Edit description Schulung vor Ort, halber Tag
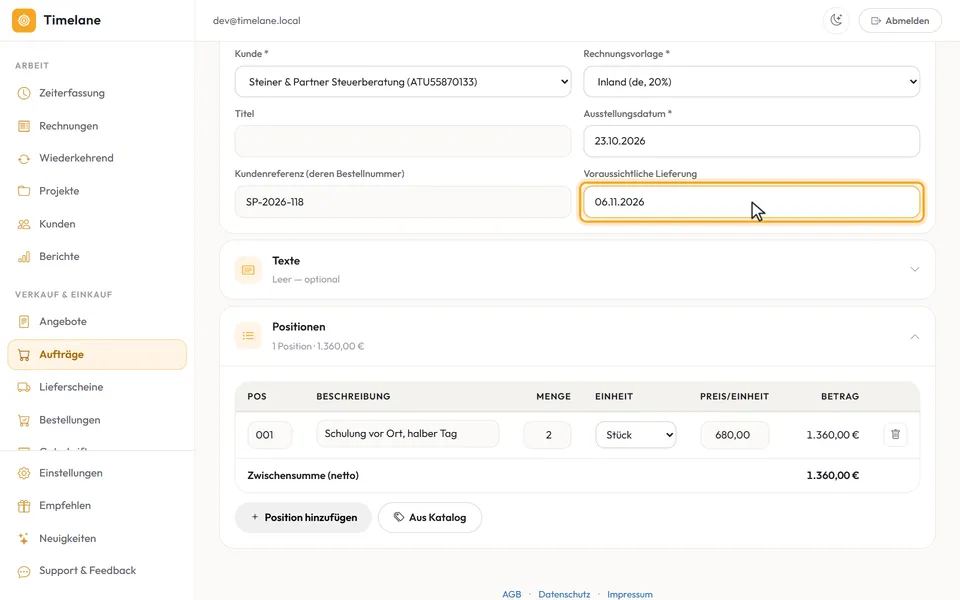The image size is (960, 600). click(408, 433)
